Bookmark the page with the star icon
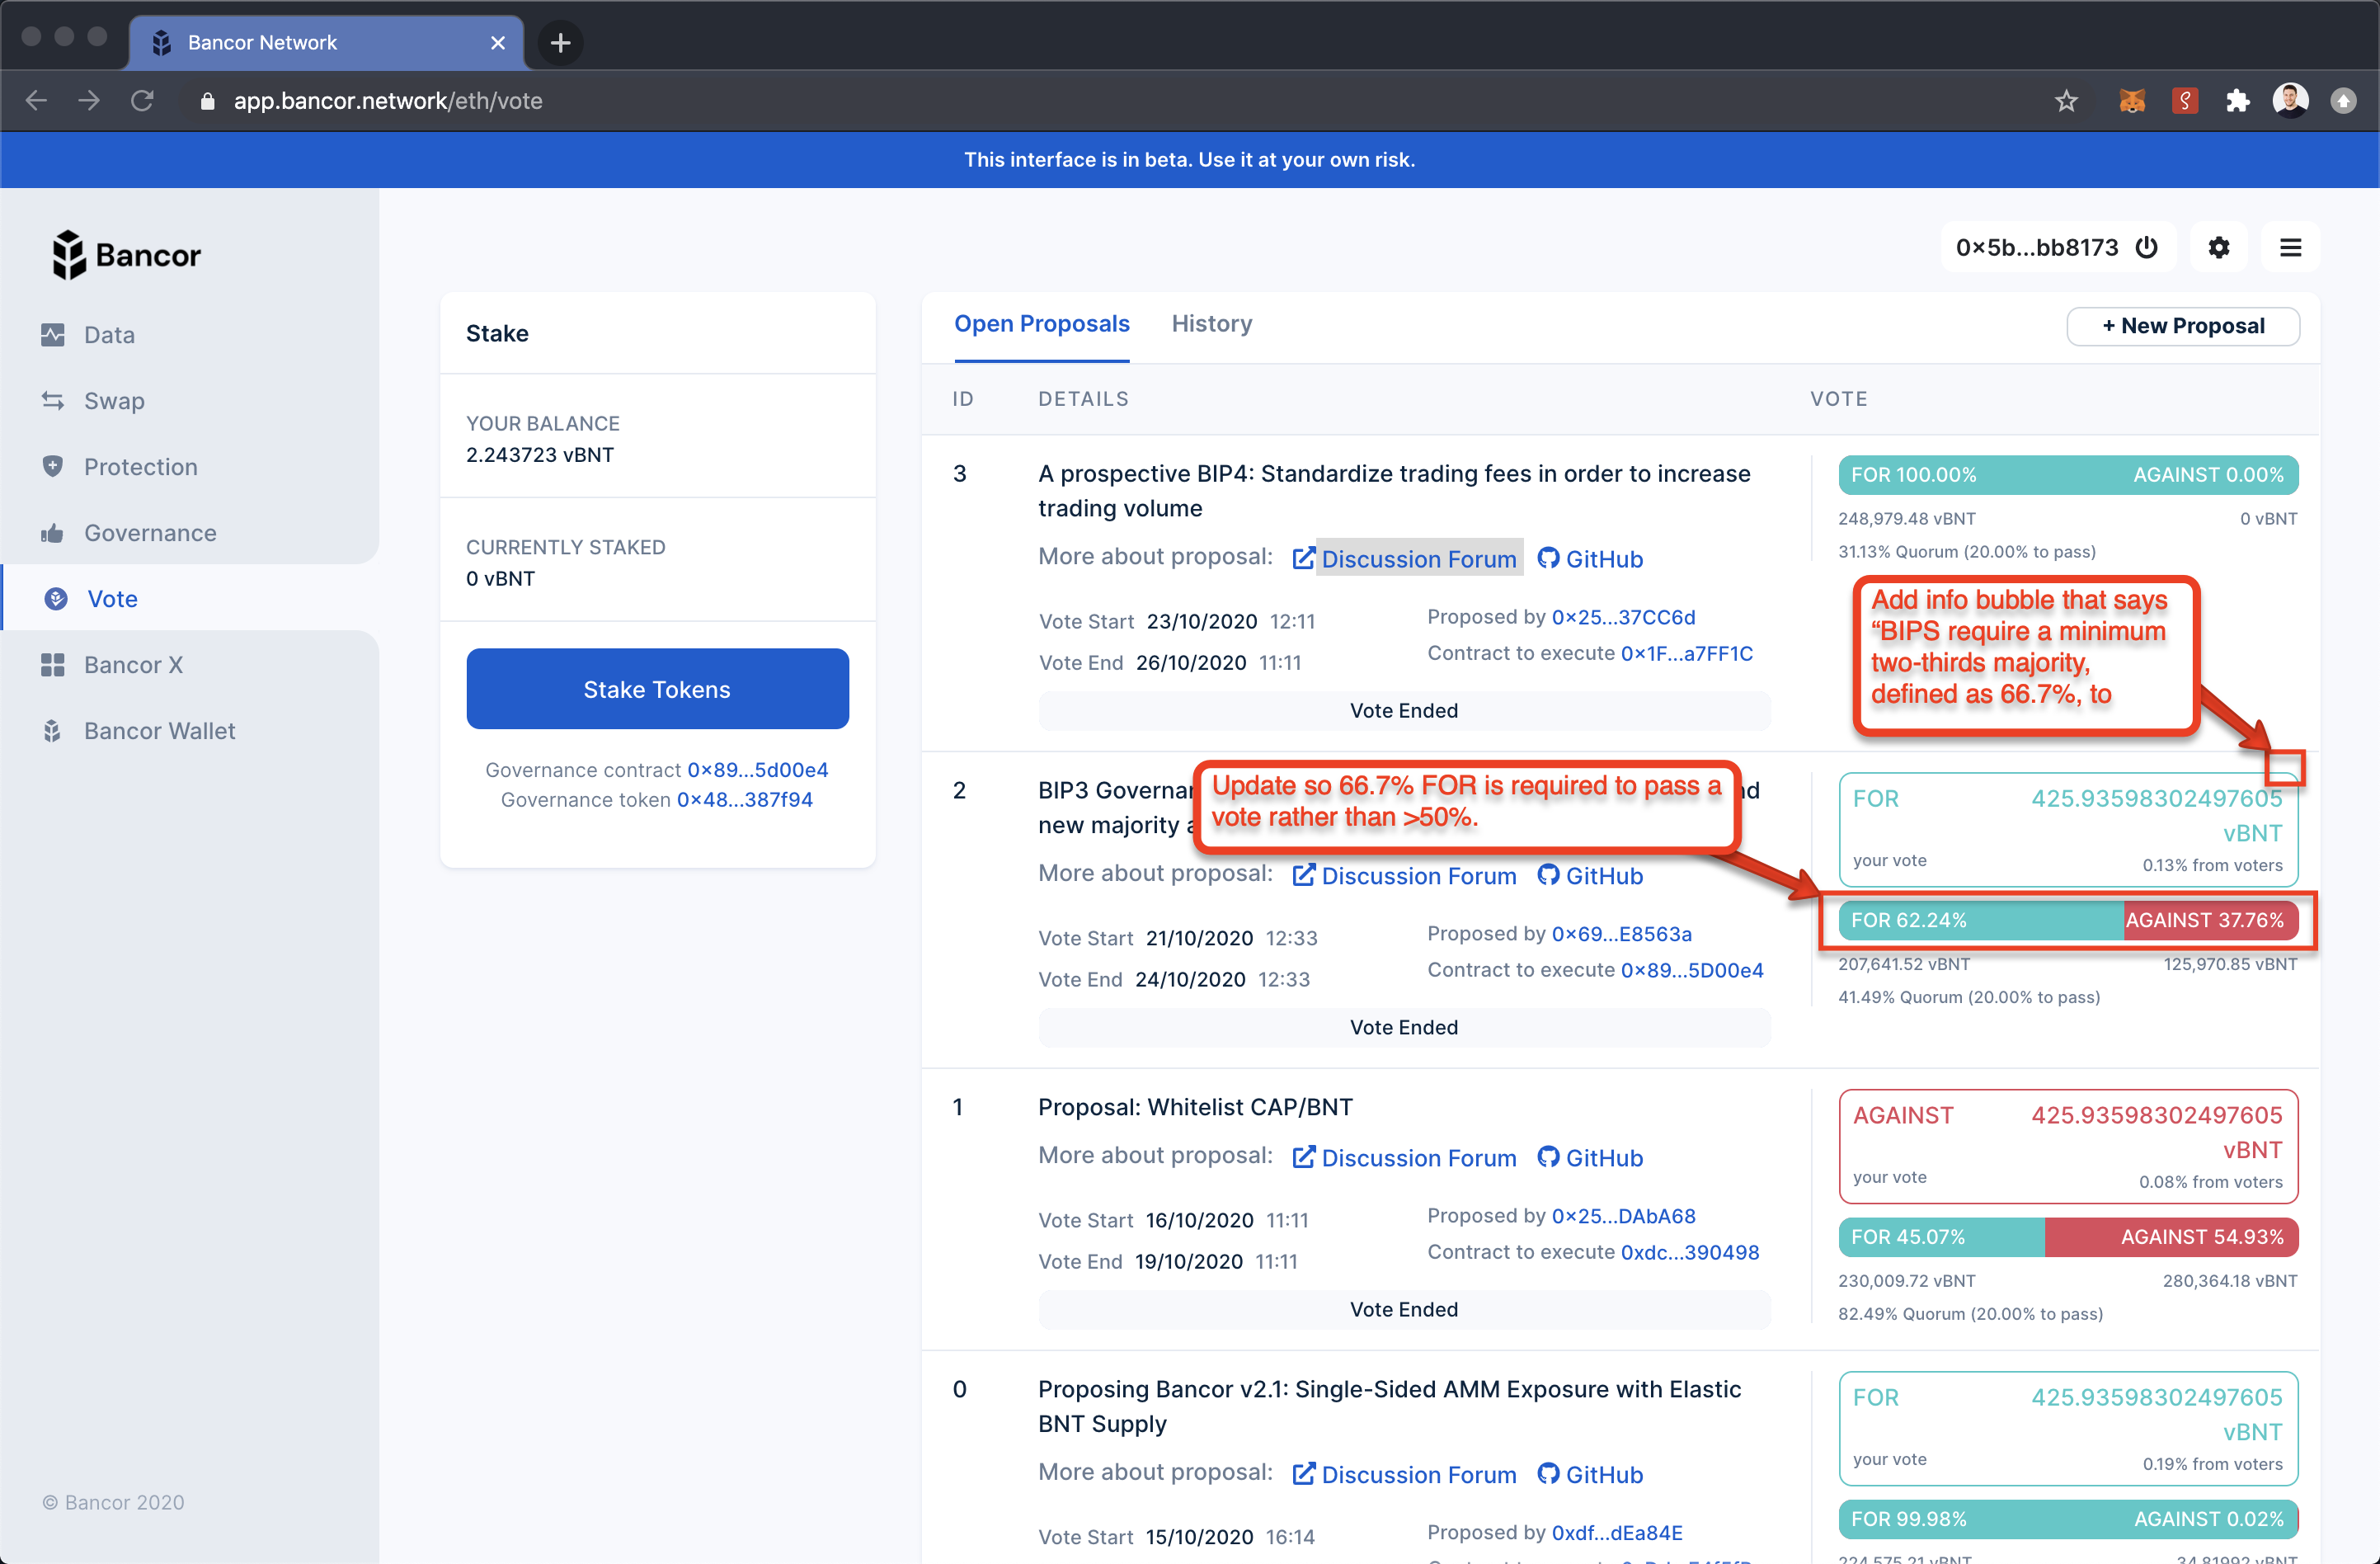 click(x=2066, y=100)
